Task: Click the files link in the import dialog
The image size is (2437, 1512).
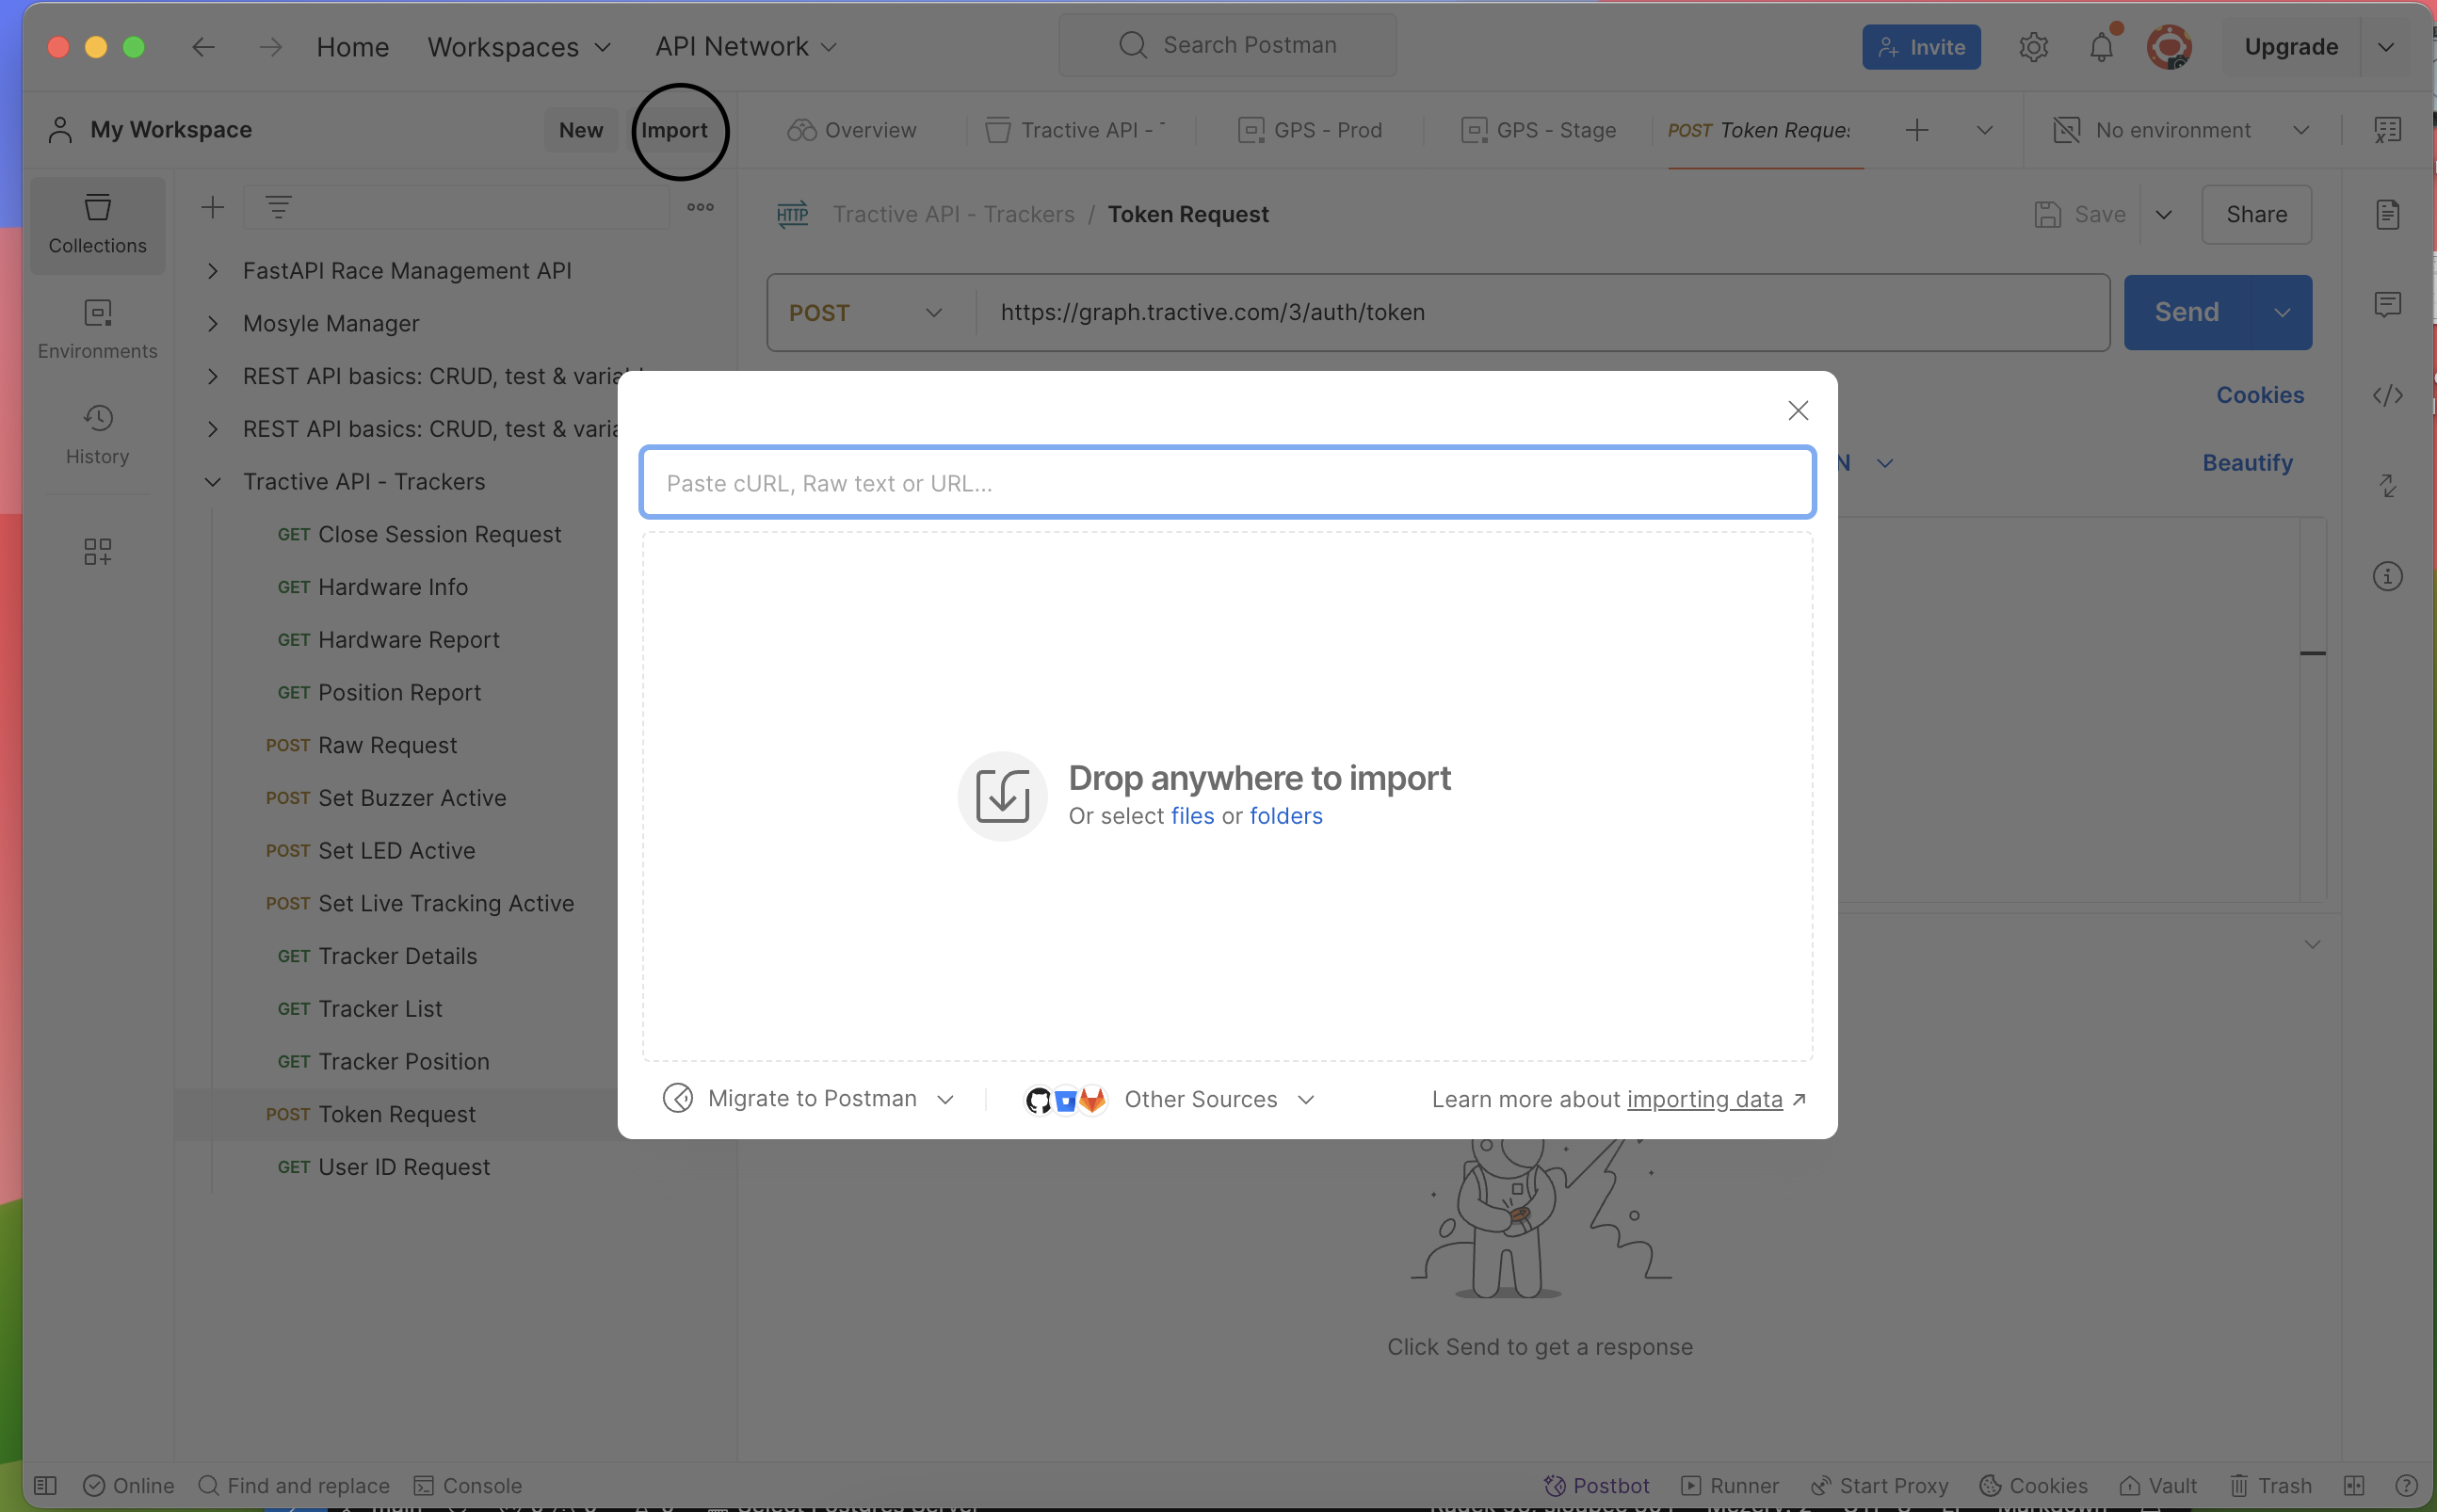Action: pyautogui.click(x=1192, y=815)
